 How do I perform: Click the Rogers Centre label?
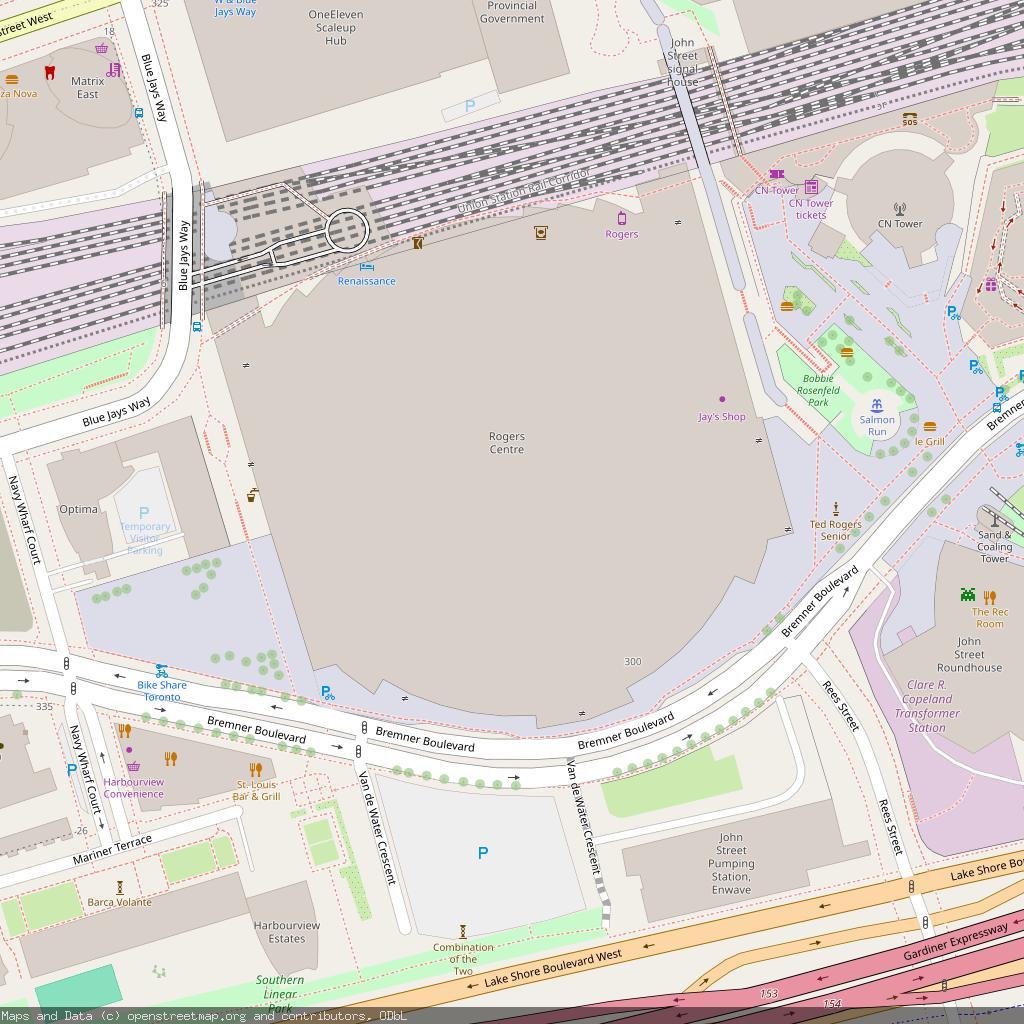tap(507, 443)
